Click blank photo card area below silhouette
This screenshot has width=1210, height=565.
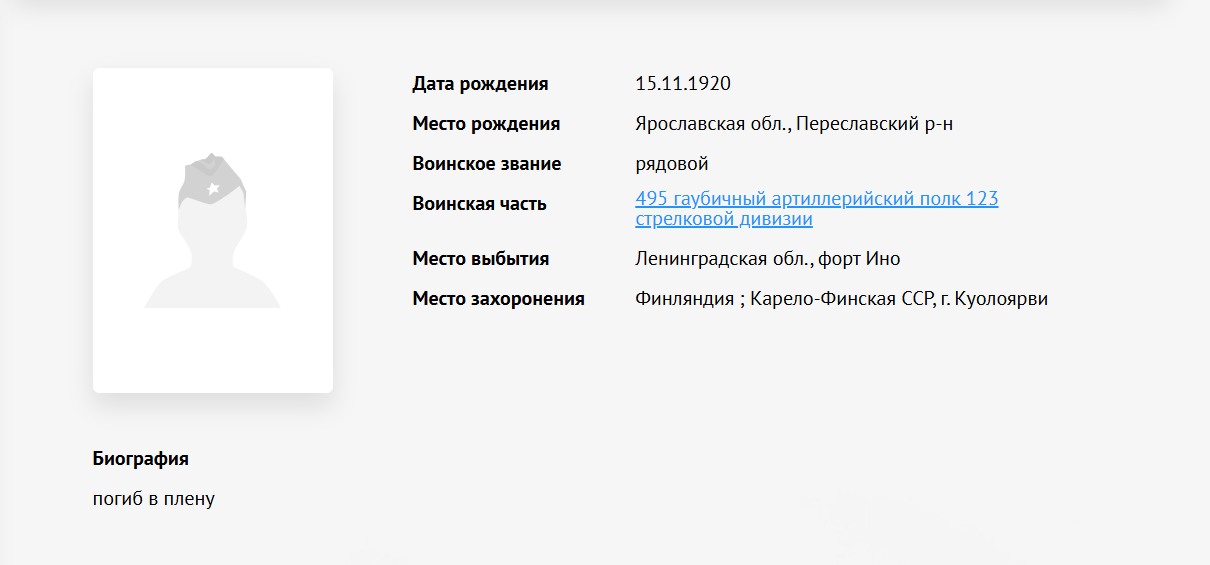212,350
